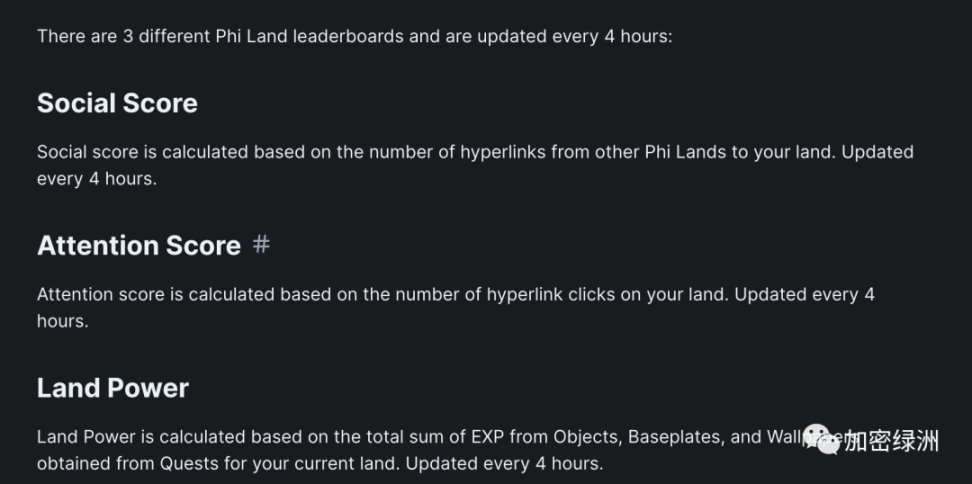972x484 pixels.
Task: Click the Social score description paragraph
Action: point(475,165)
